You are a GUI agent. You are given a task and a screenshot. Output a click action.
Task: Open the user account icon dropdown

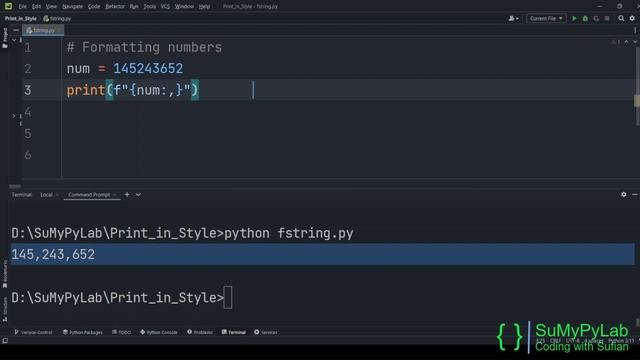tap(513, 18)
